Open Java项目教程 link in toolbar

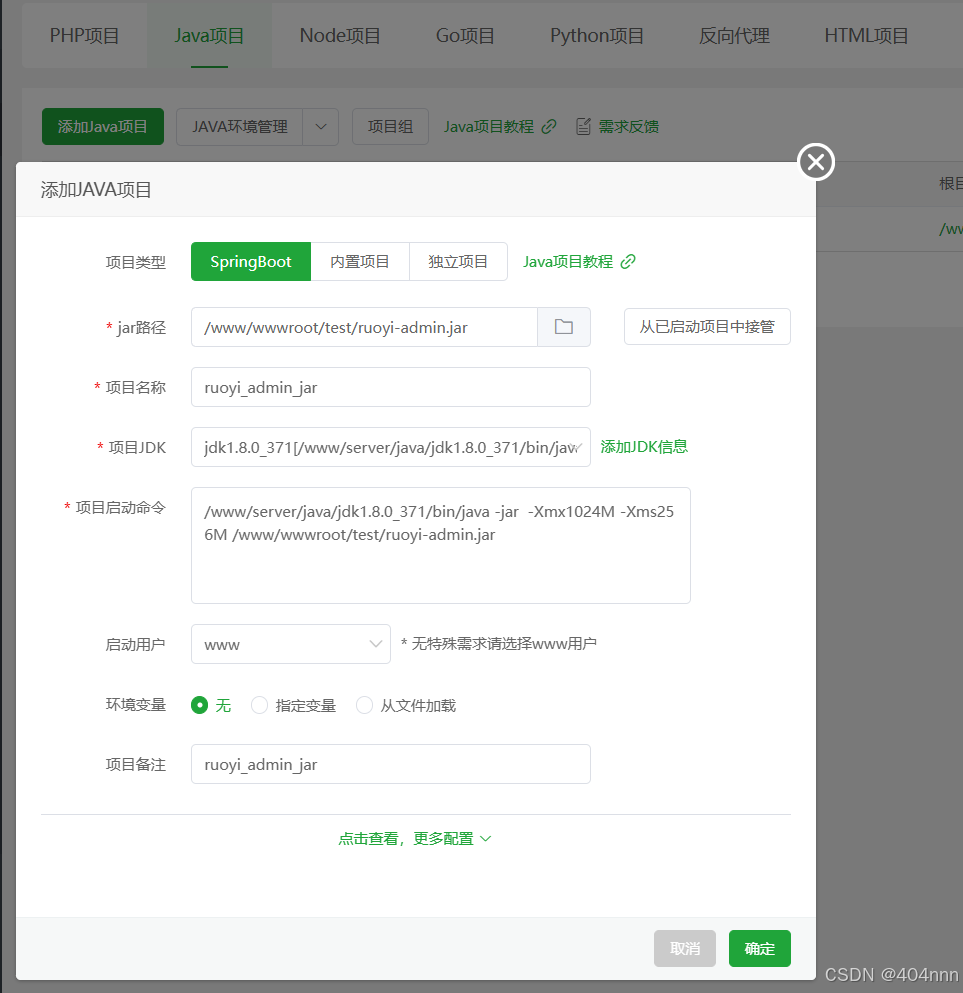[489, 127]
